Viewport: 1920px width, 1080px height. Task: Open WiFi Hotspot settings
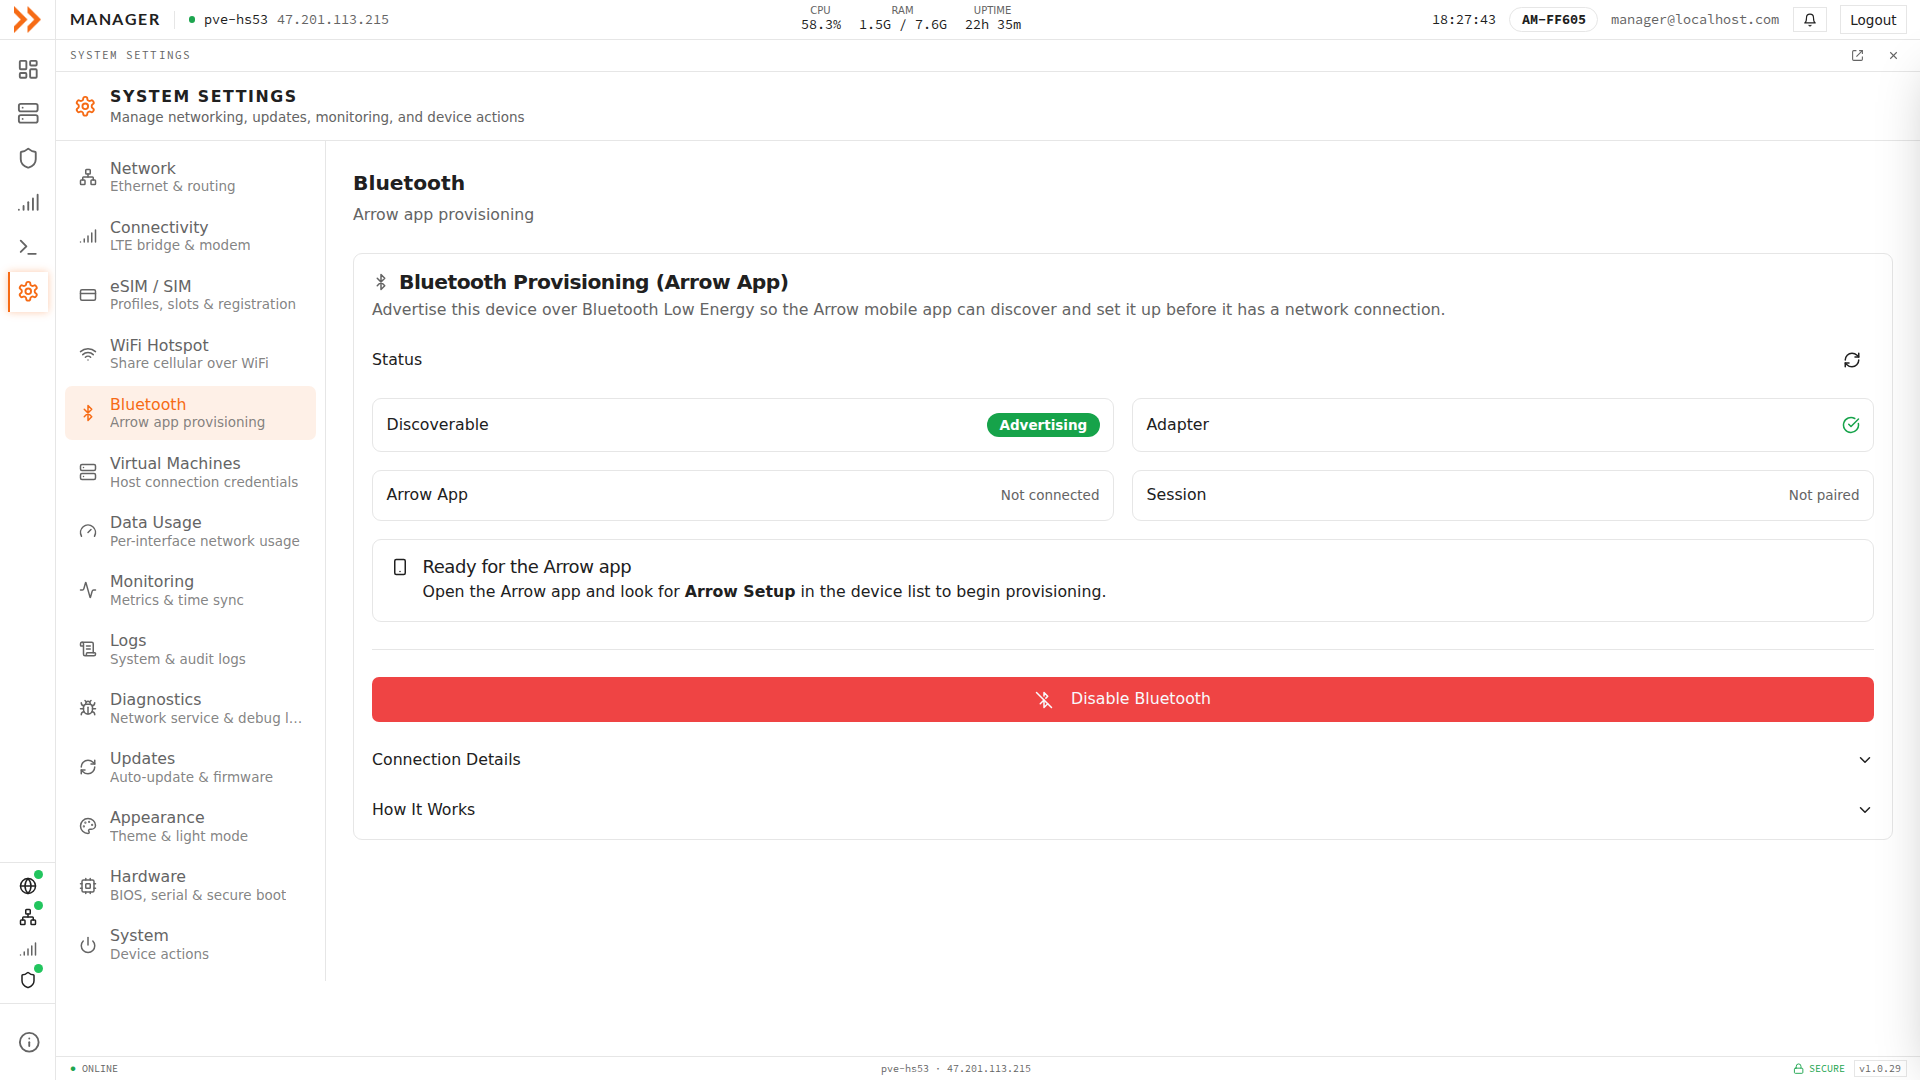(190, 354)
